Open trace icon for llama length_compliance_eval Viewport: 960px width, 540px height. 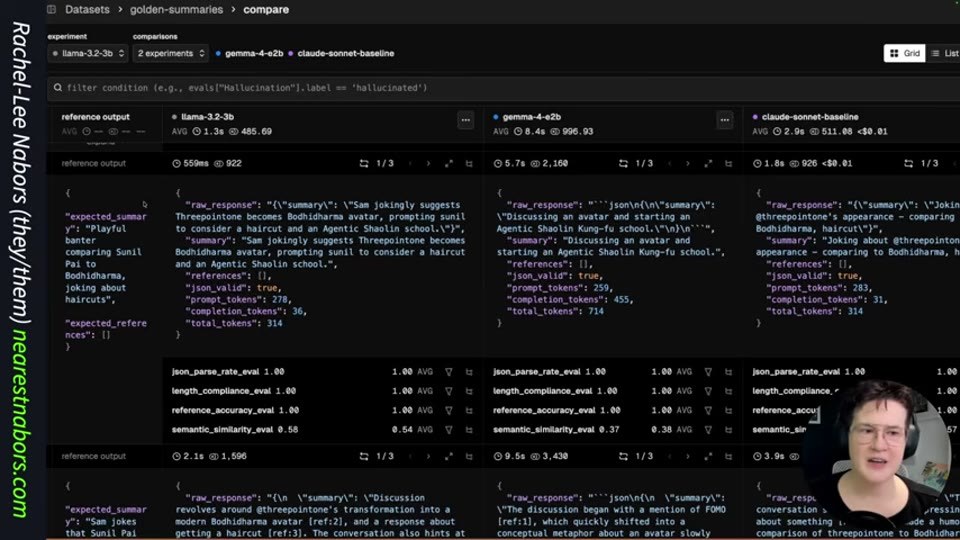[x=469, y=391]
